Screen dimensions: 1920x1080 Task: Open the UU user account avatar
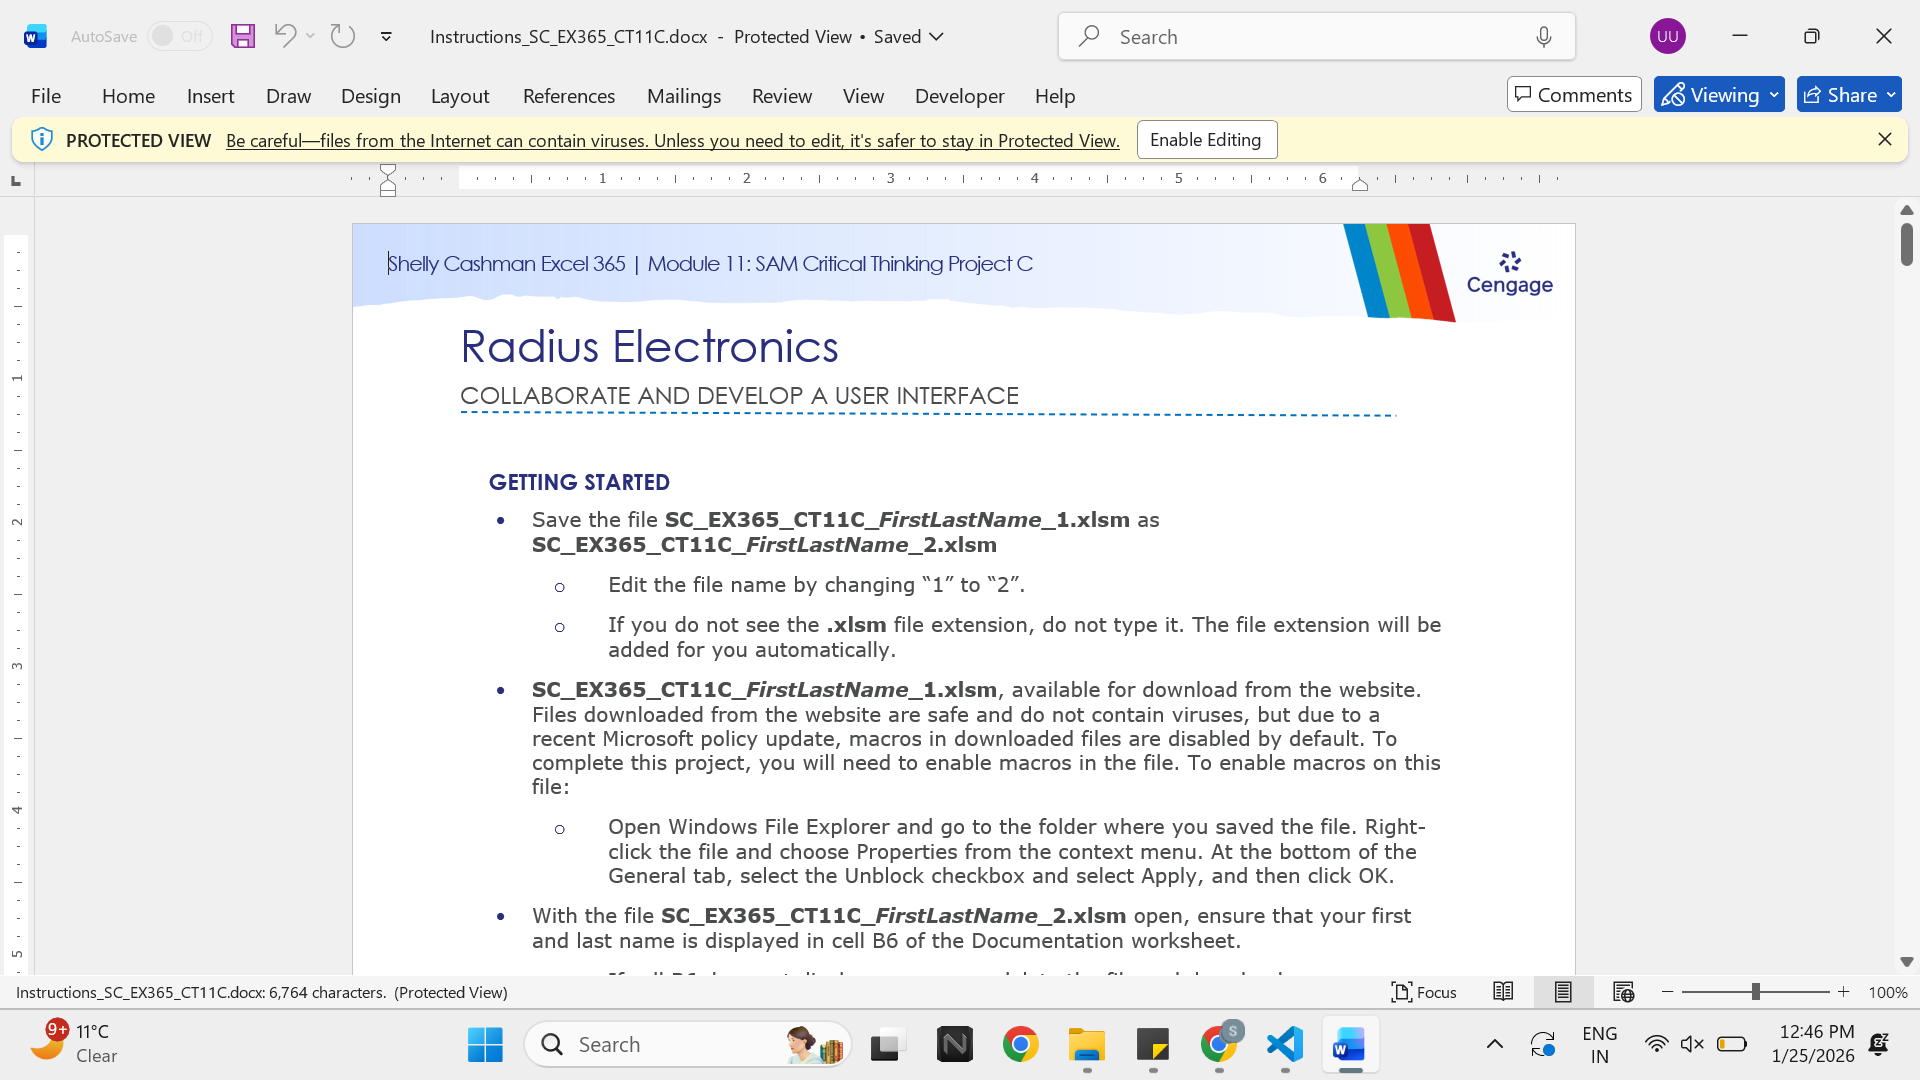click(1667, 36)
